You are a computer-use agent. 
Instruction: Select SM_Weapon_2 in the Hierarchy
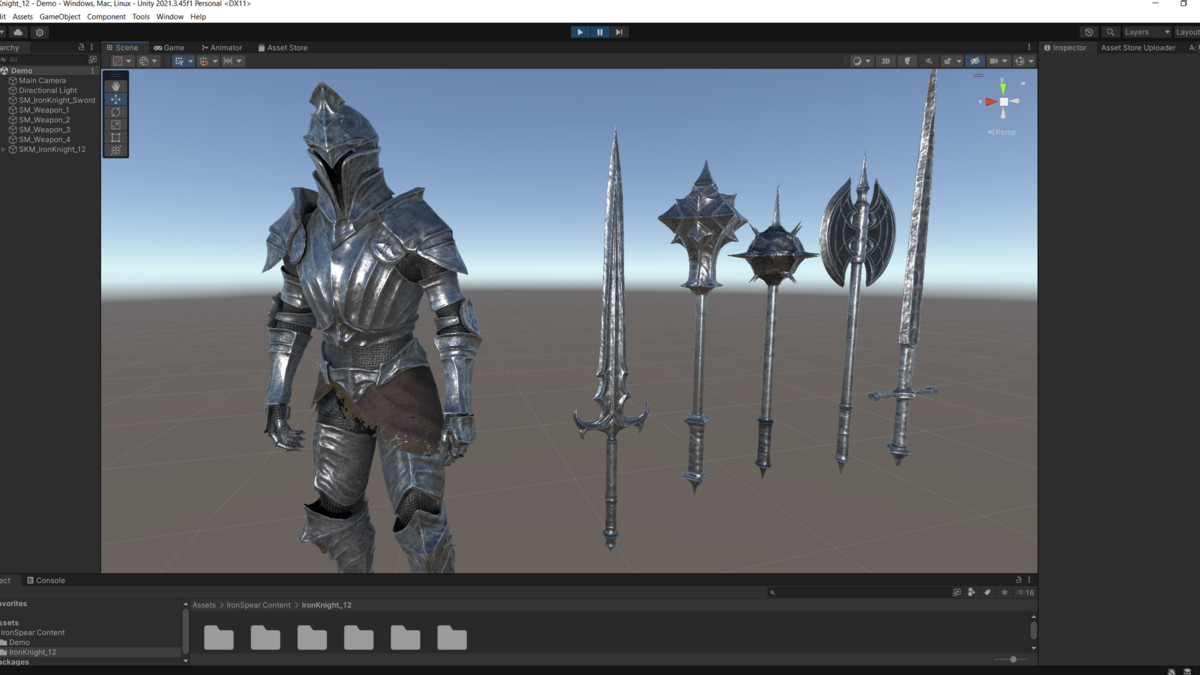[x=44, y=120]
